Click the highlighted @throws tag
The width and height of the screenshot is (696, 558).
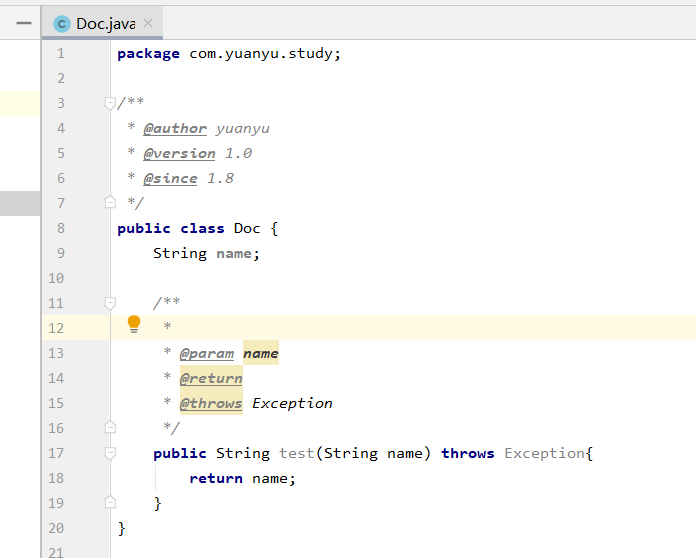coord(211,403)
